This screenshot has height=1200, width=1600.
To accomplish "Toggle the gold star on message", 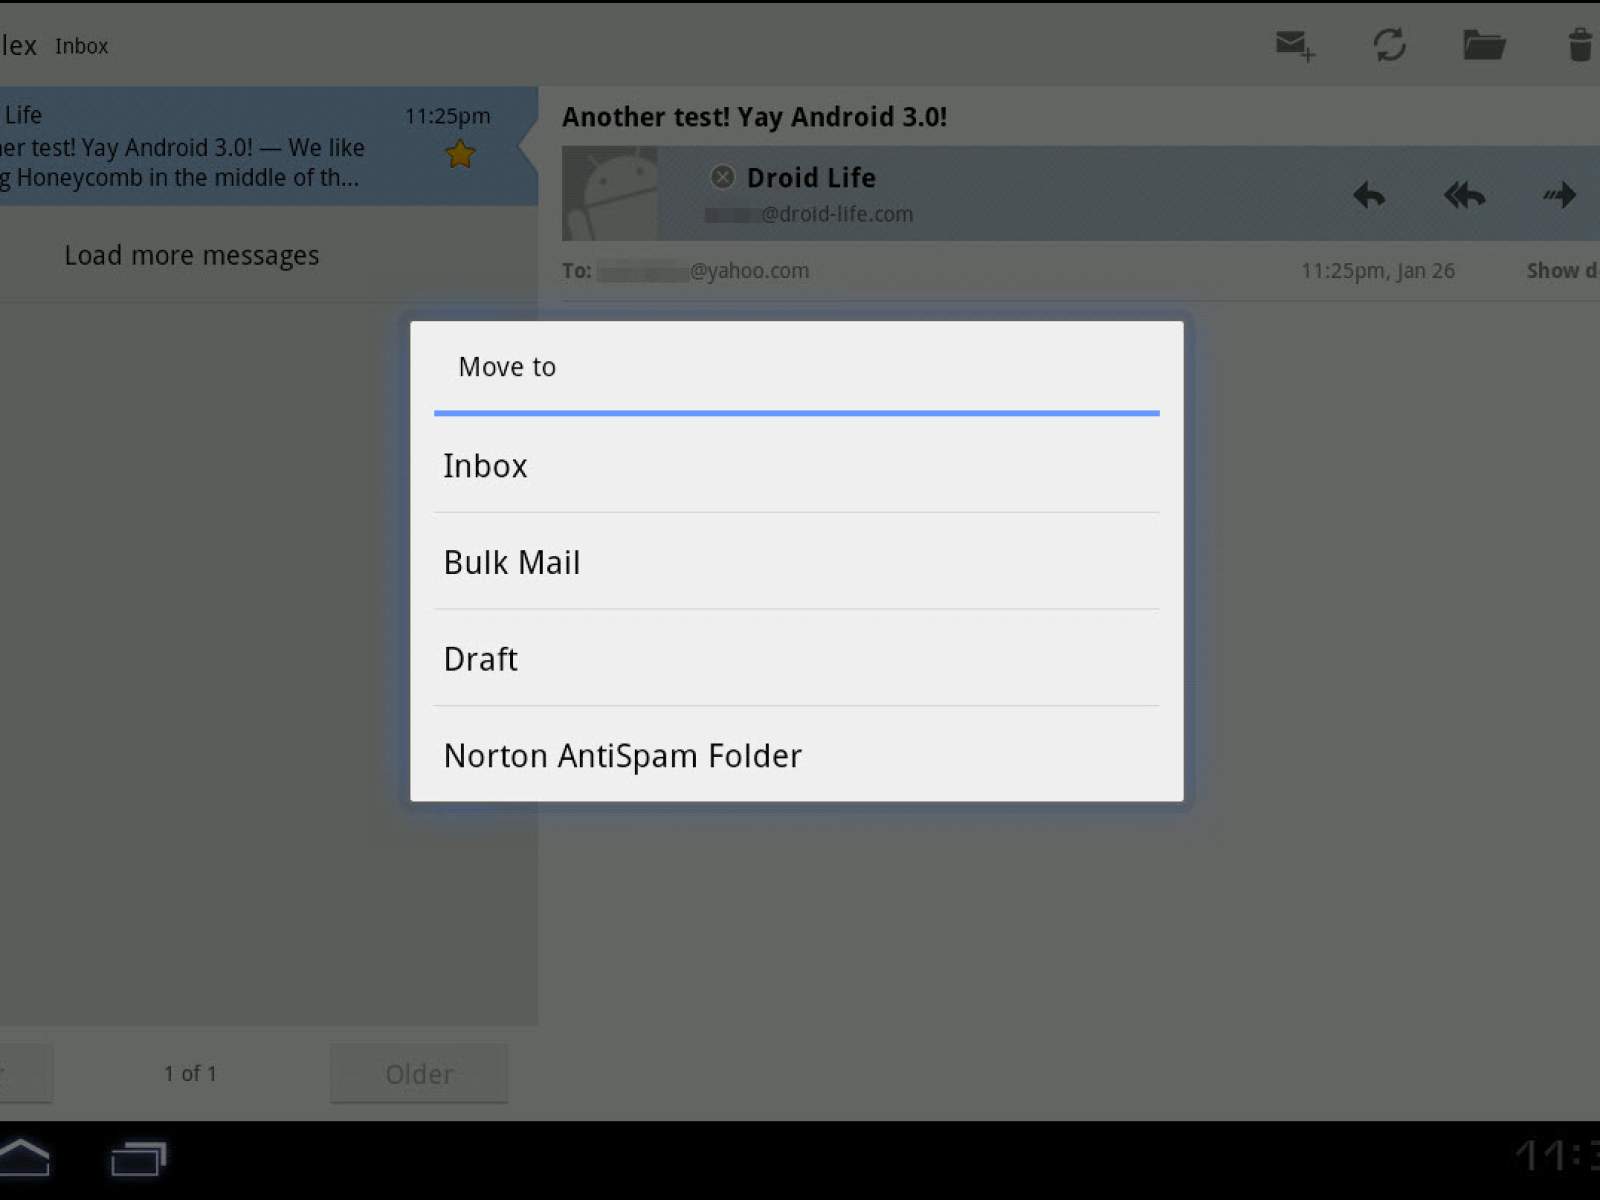I will [x=460, y=155].
